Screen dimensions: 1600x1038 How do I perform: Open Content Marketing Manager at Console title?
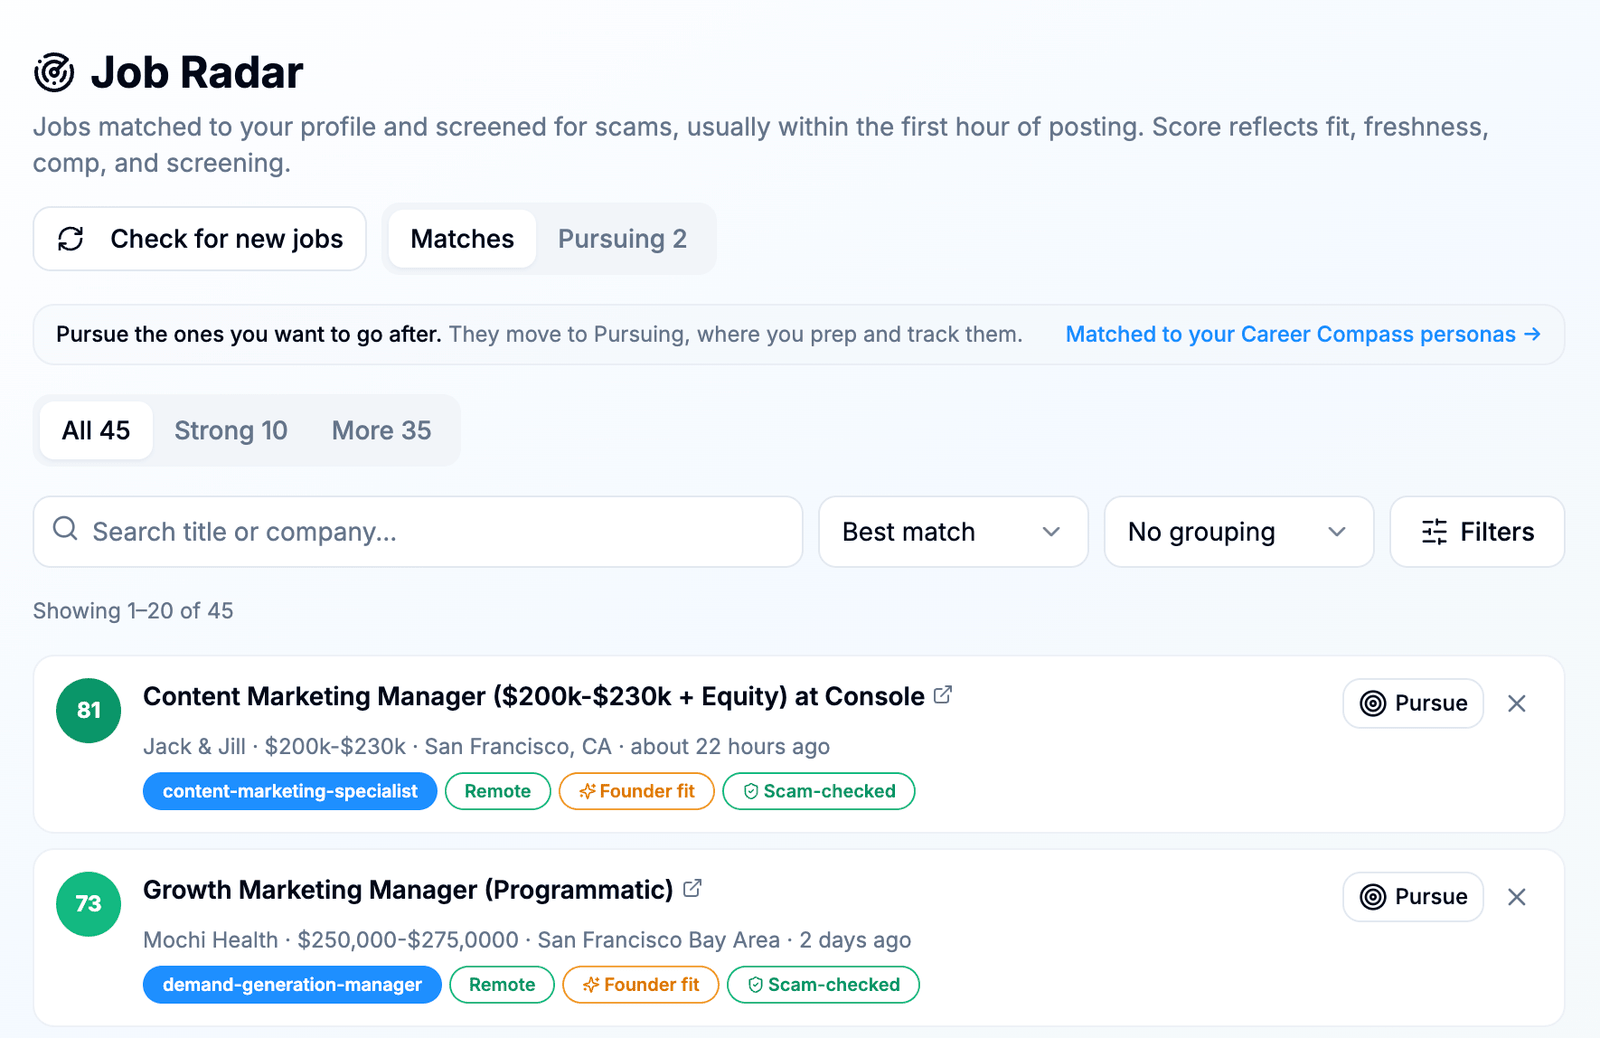tap(534, 696)
